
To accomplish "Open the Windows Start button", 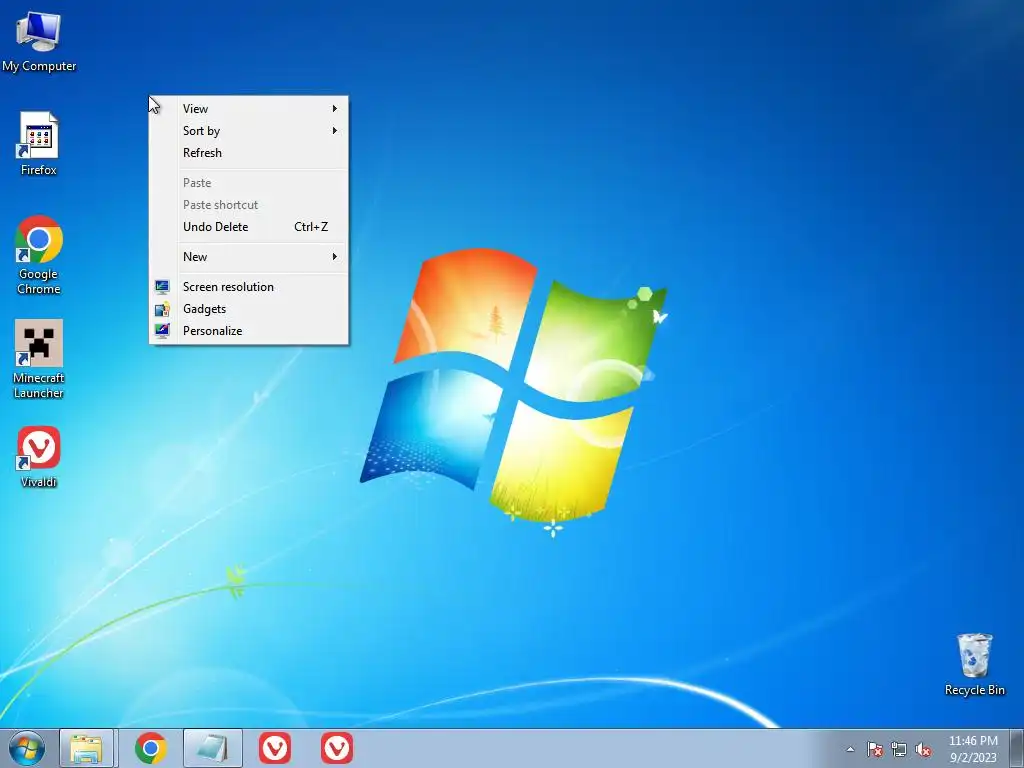I will (27, 748).
